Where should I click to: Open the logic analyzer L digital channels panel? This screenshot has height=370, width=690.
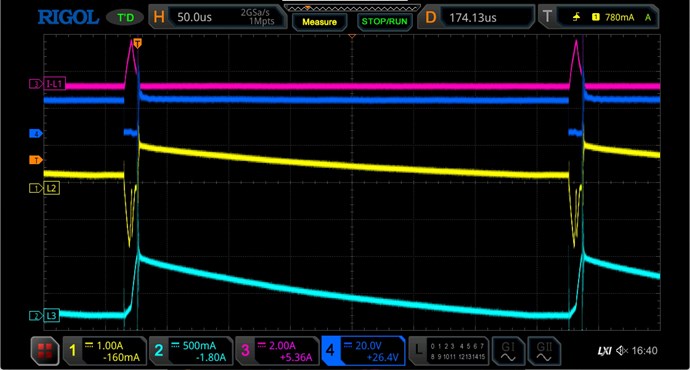pyautogui.click(x=448, y=351)
